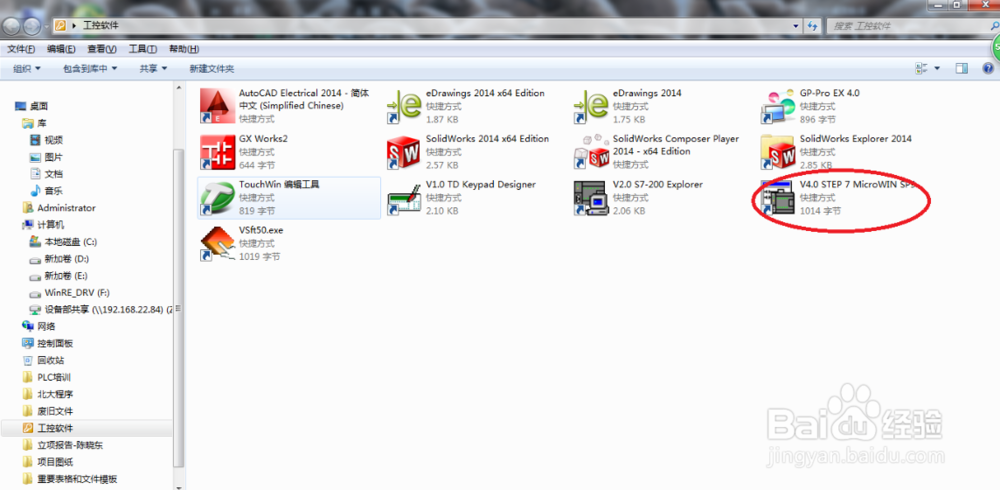This screenshot has height=490, width=1000.
Task: Open eDrawings 2014 x64 Edition icon
Action: (402, 106)
